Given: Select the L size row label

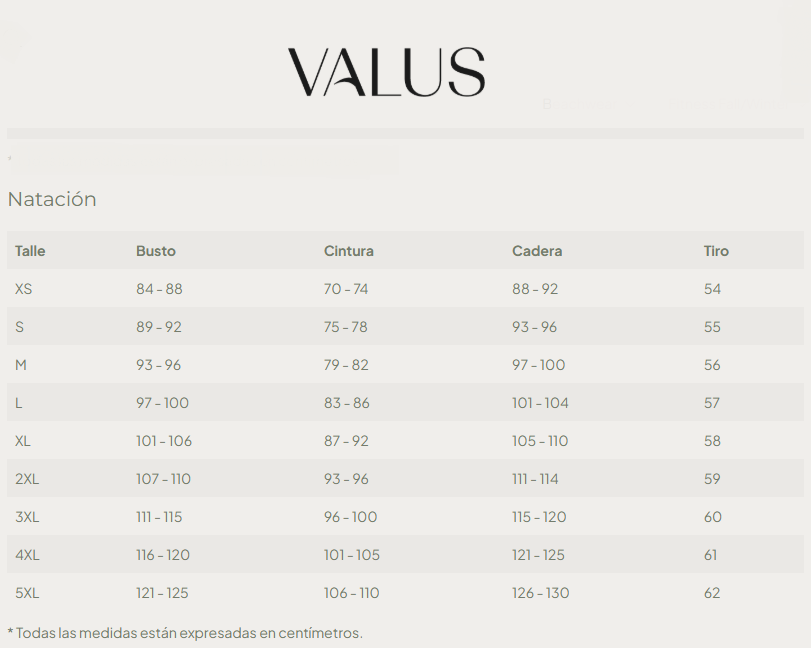Looking at the screenshot, I should [19, 403].
